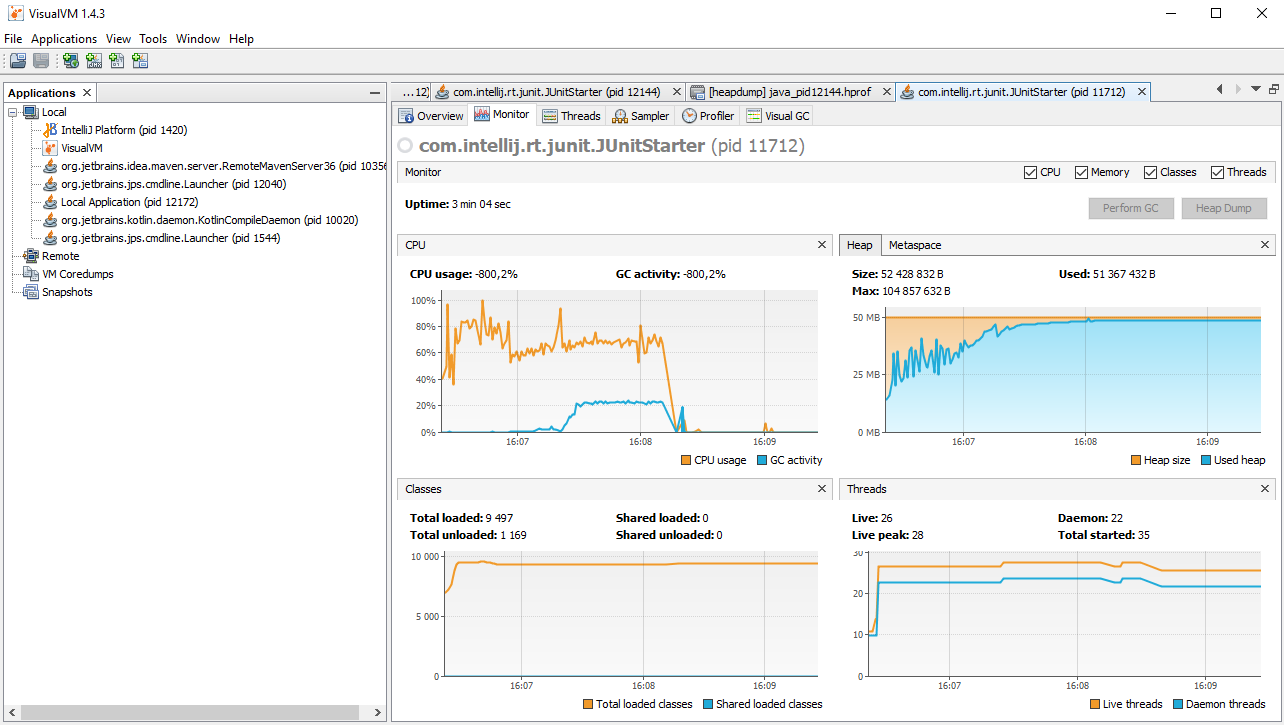
Task: Click the Add JMX Connection toolbar icon
Action: pyautogui.click(x=94, y=61)
